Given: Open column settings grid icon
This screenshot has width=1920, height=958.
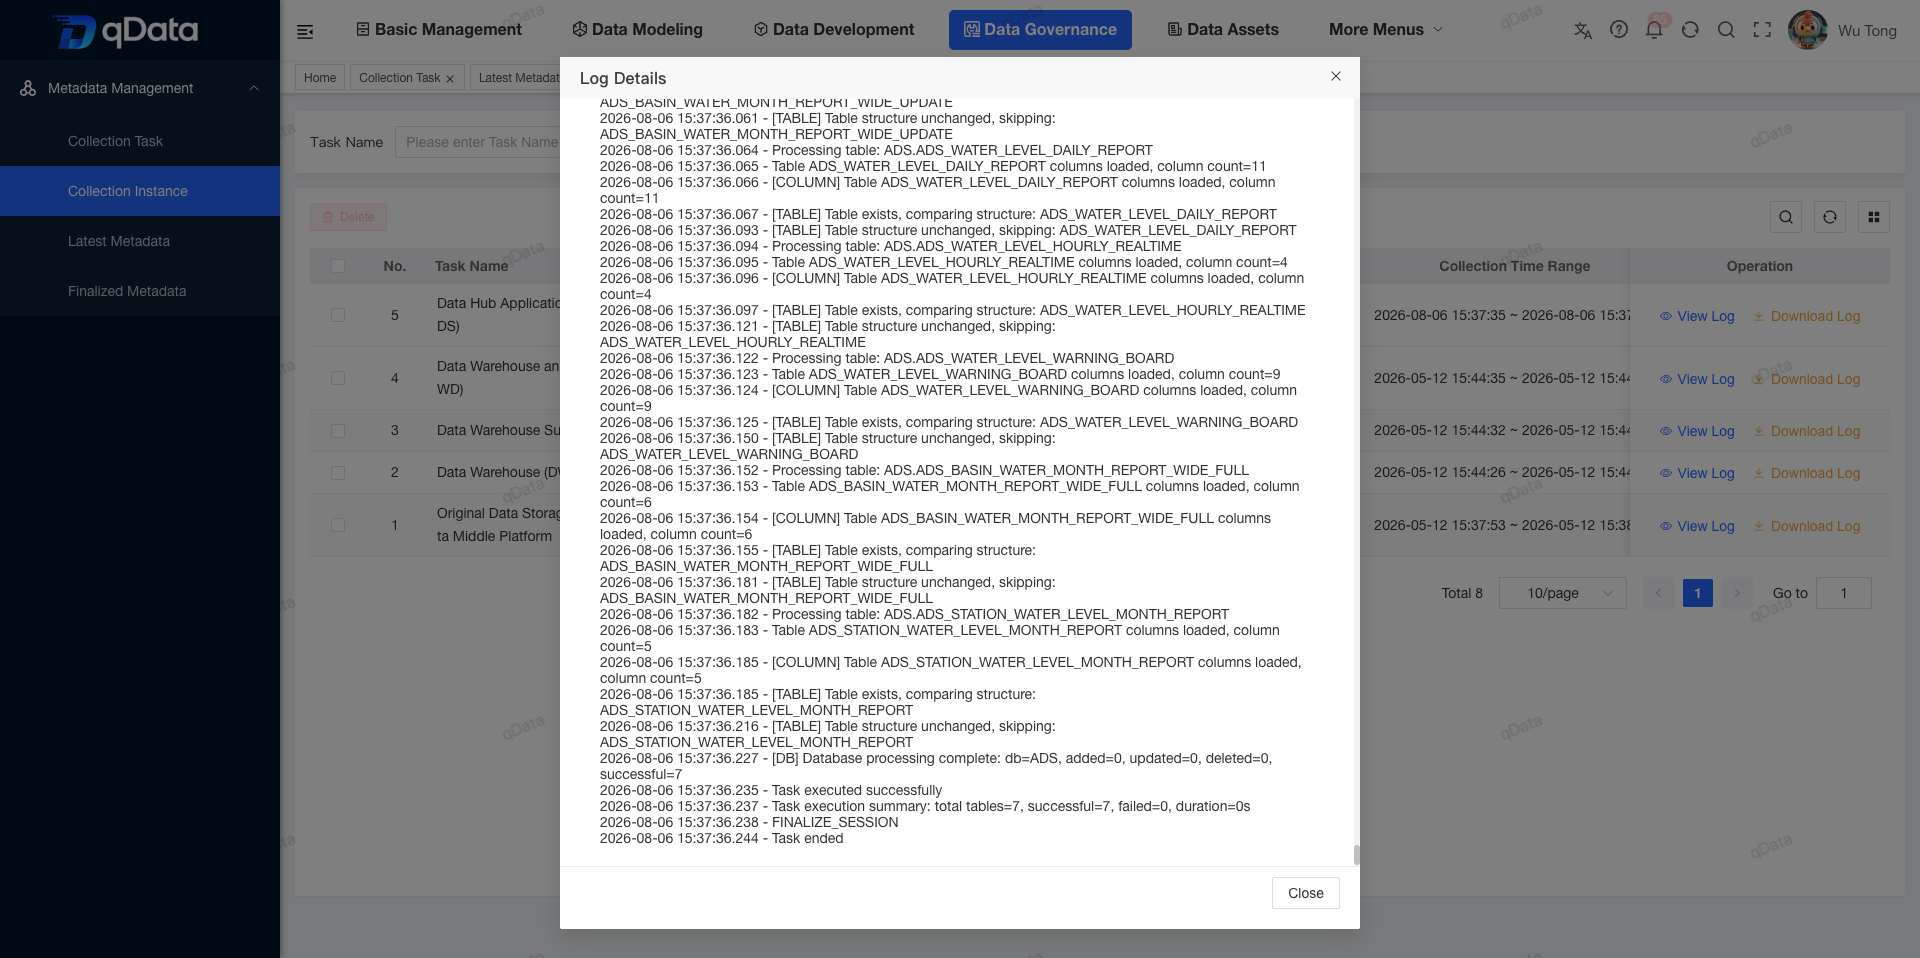Looking at the screenshot, I should [1873, 217].
